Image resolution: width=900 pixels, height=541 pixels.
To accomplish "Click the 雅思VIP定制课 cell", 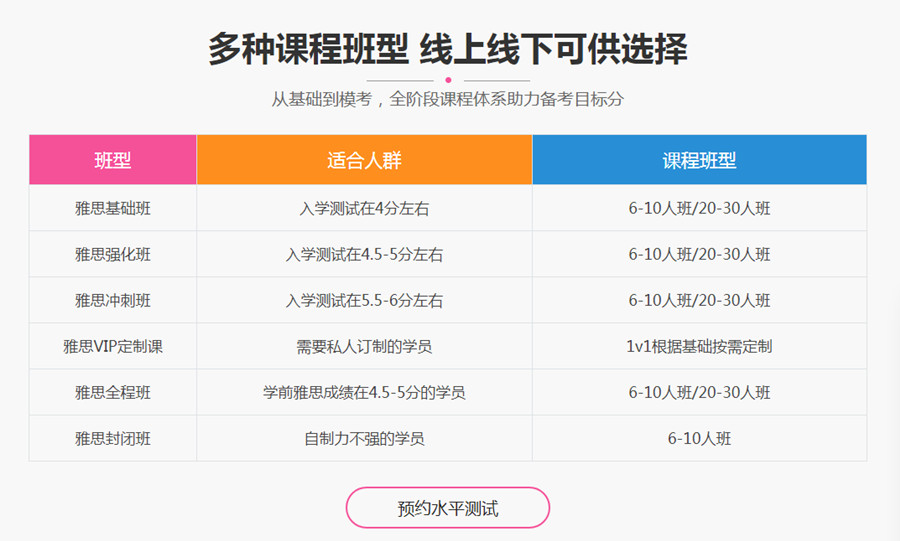I will point(112,347).
